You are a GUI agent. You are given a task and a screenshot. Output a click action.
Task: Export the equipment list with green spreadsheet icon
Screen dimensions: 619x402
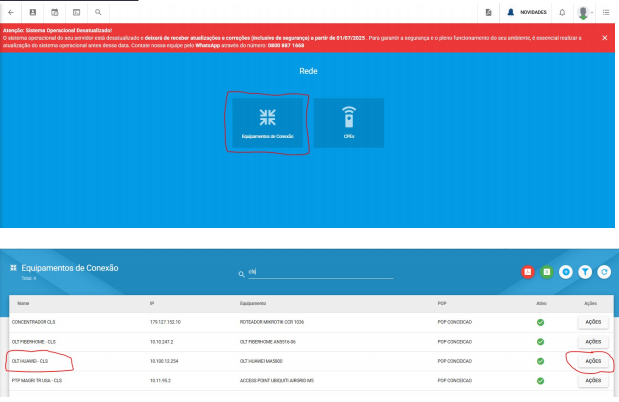(x=546, y=271)
